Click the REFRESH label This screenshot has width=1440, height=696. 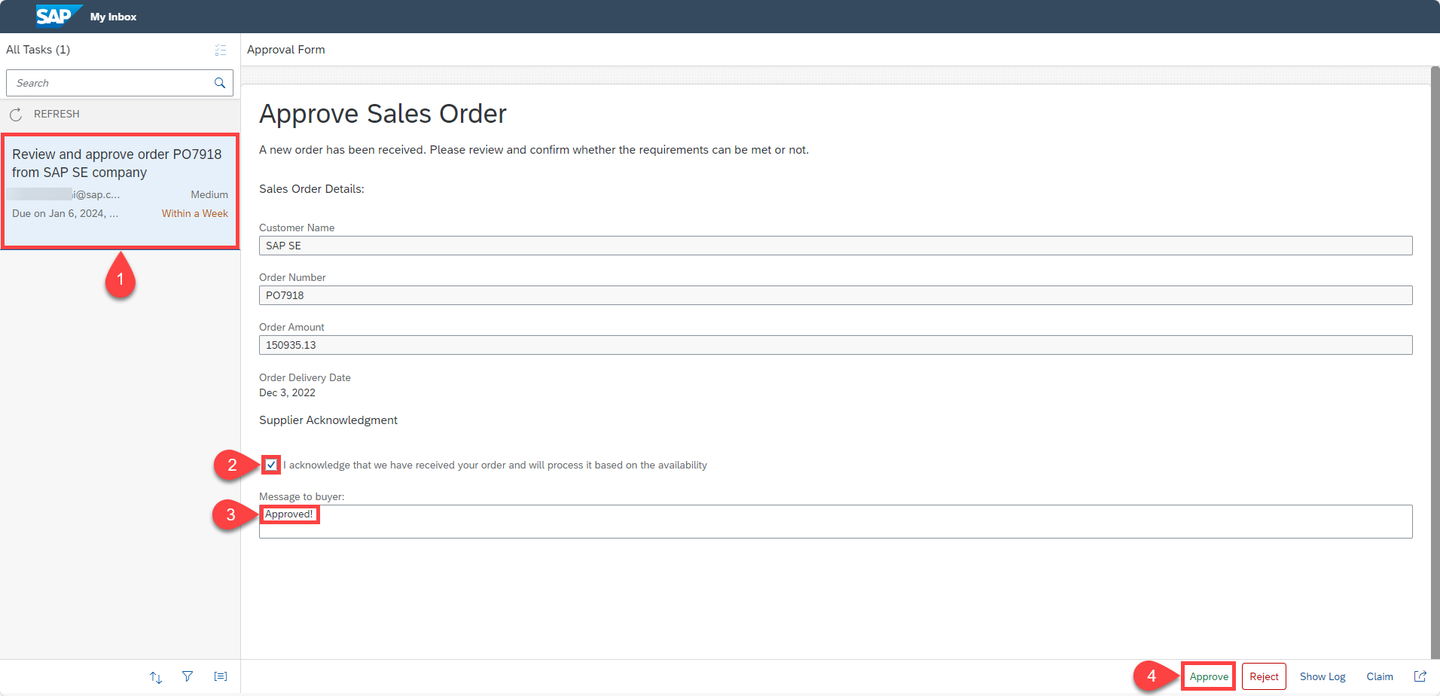[x=57, y=114]
